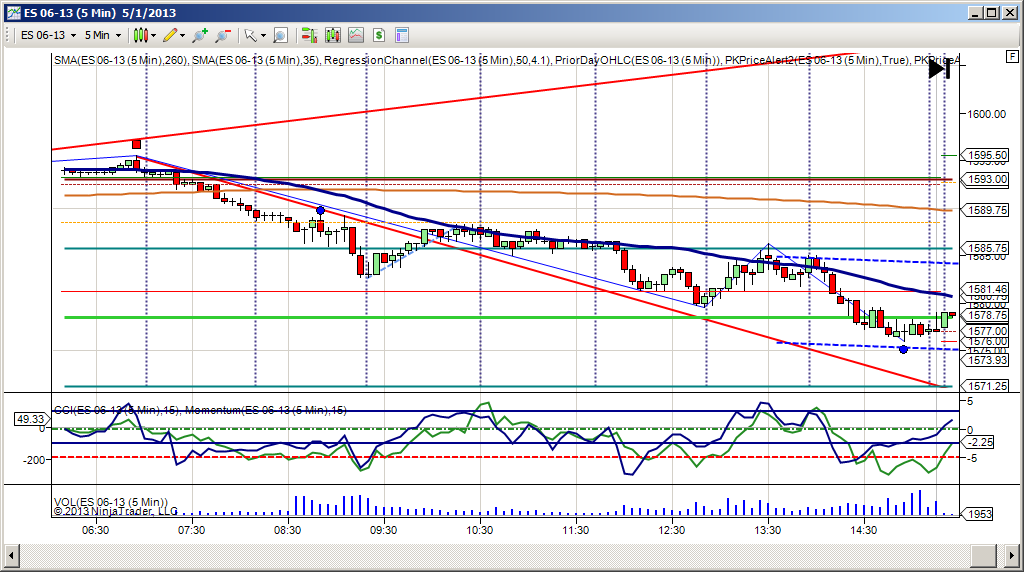Viewport: 1024px width, 572px height.
Task: Click the F button at chart corner
Action: tap(1012, 57)
